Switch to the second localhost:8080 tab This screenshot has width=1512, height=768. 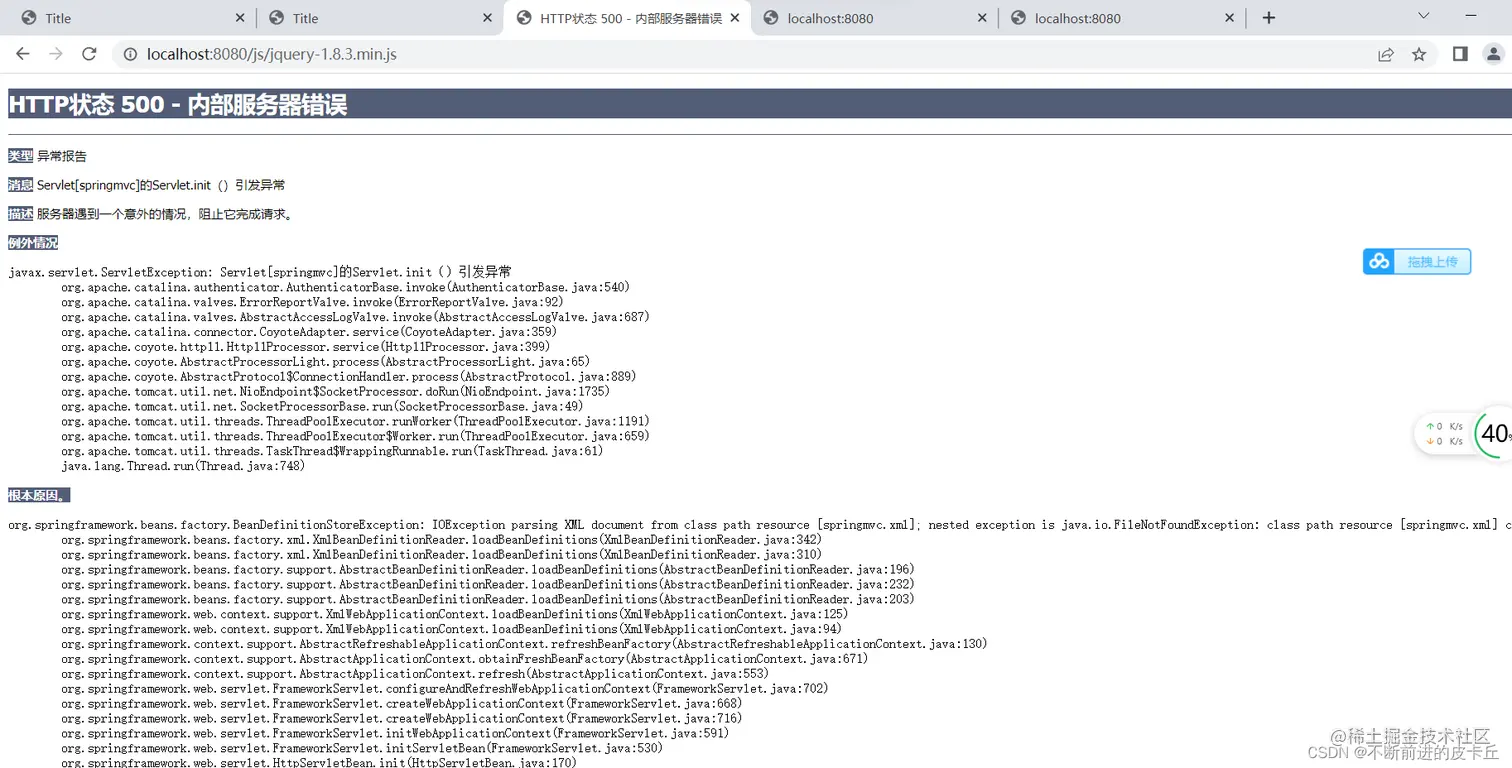coord(1122,18)
